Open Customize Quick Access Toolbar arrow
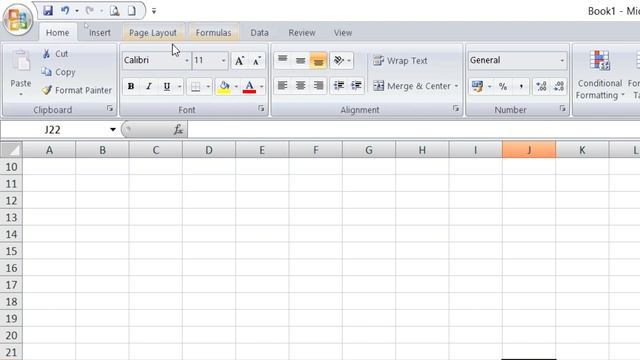 pyautogui.click(x=154, y=11)
